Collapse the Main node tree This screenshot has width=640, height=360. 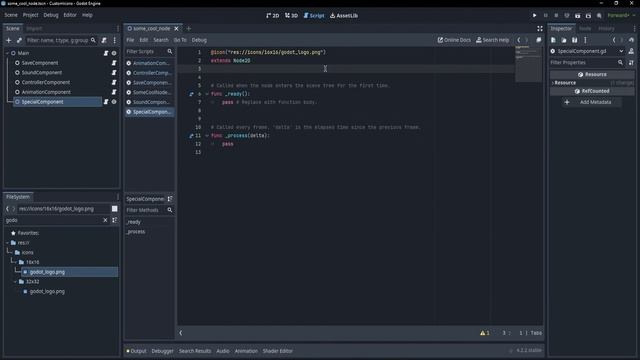(x=7, y=53)
